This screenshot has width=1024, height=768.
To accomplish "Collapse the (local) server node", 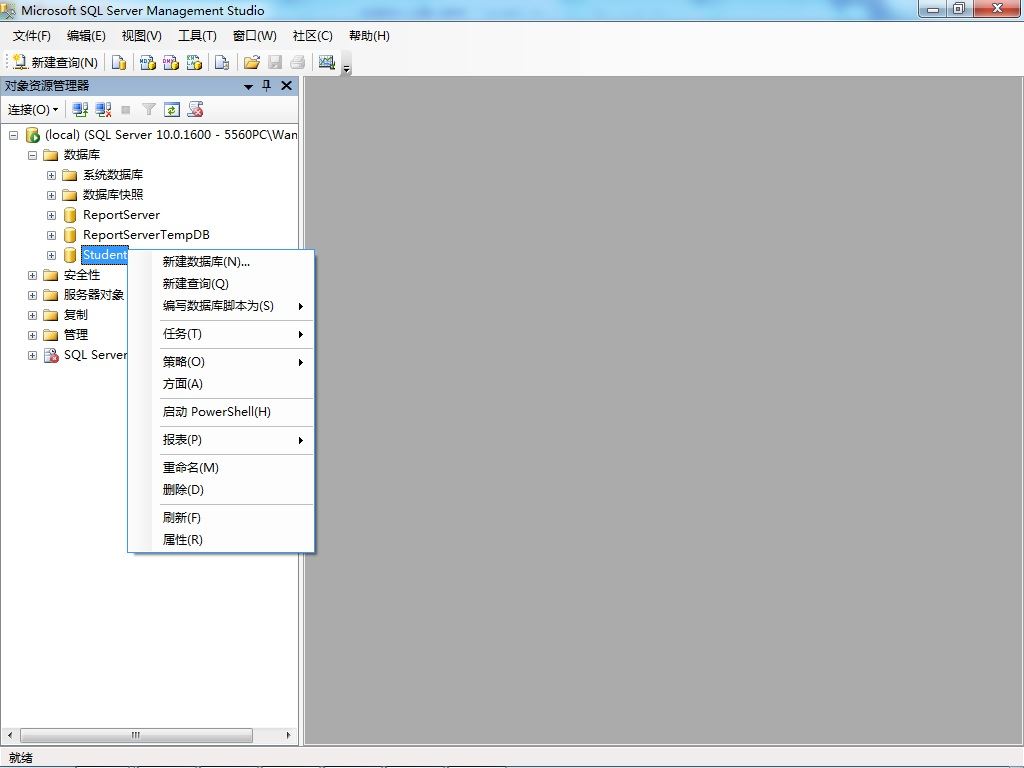I will point(13,135).
